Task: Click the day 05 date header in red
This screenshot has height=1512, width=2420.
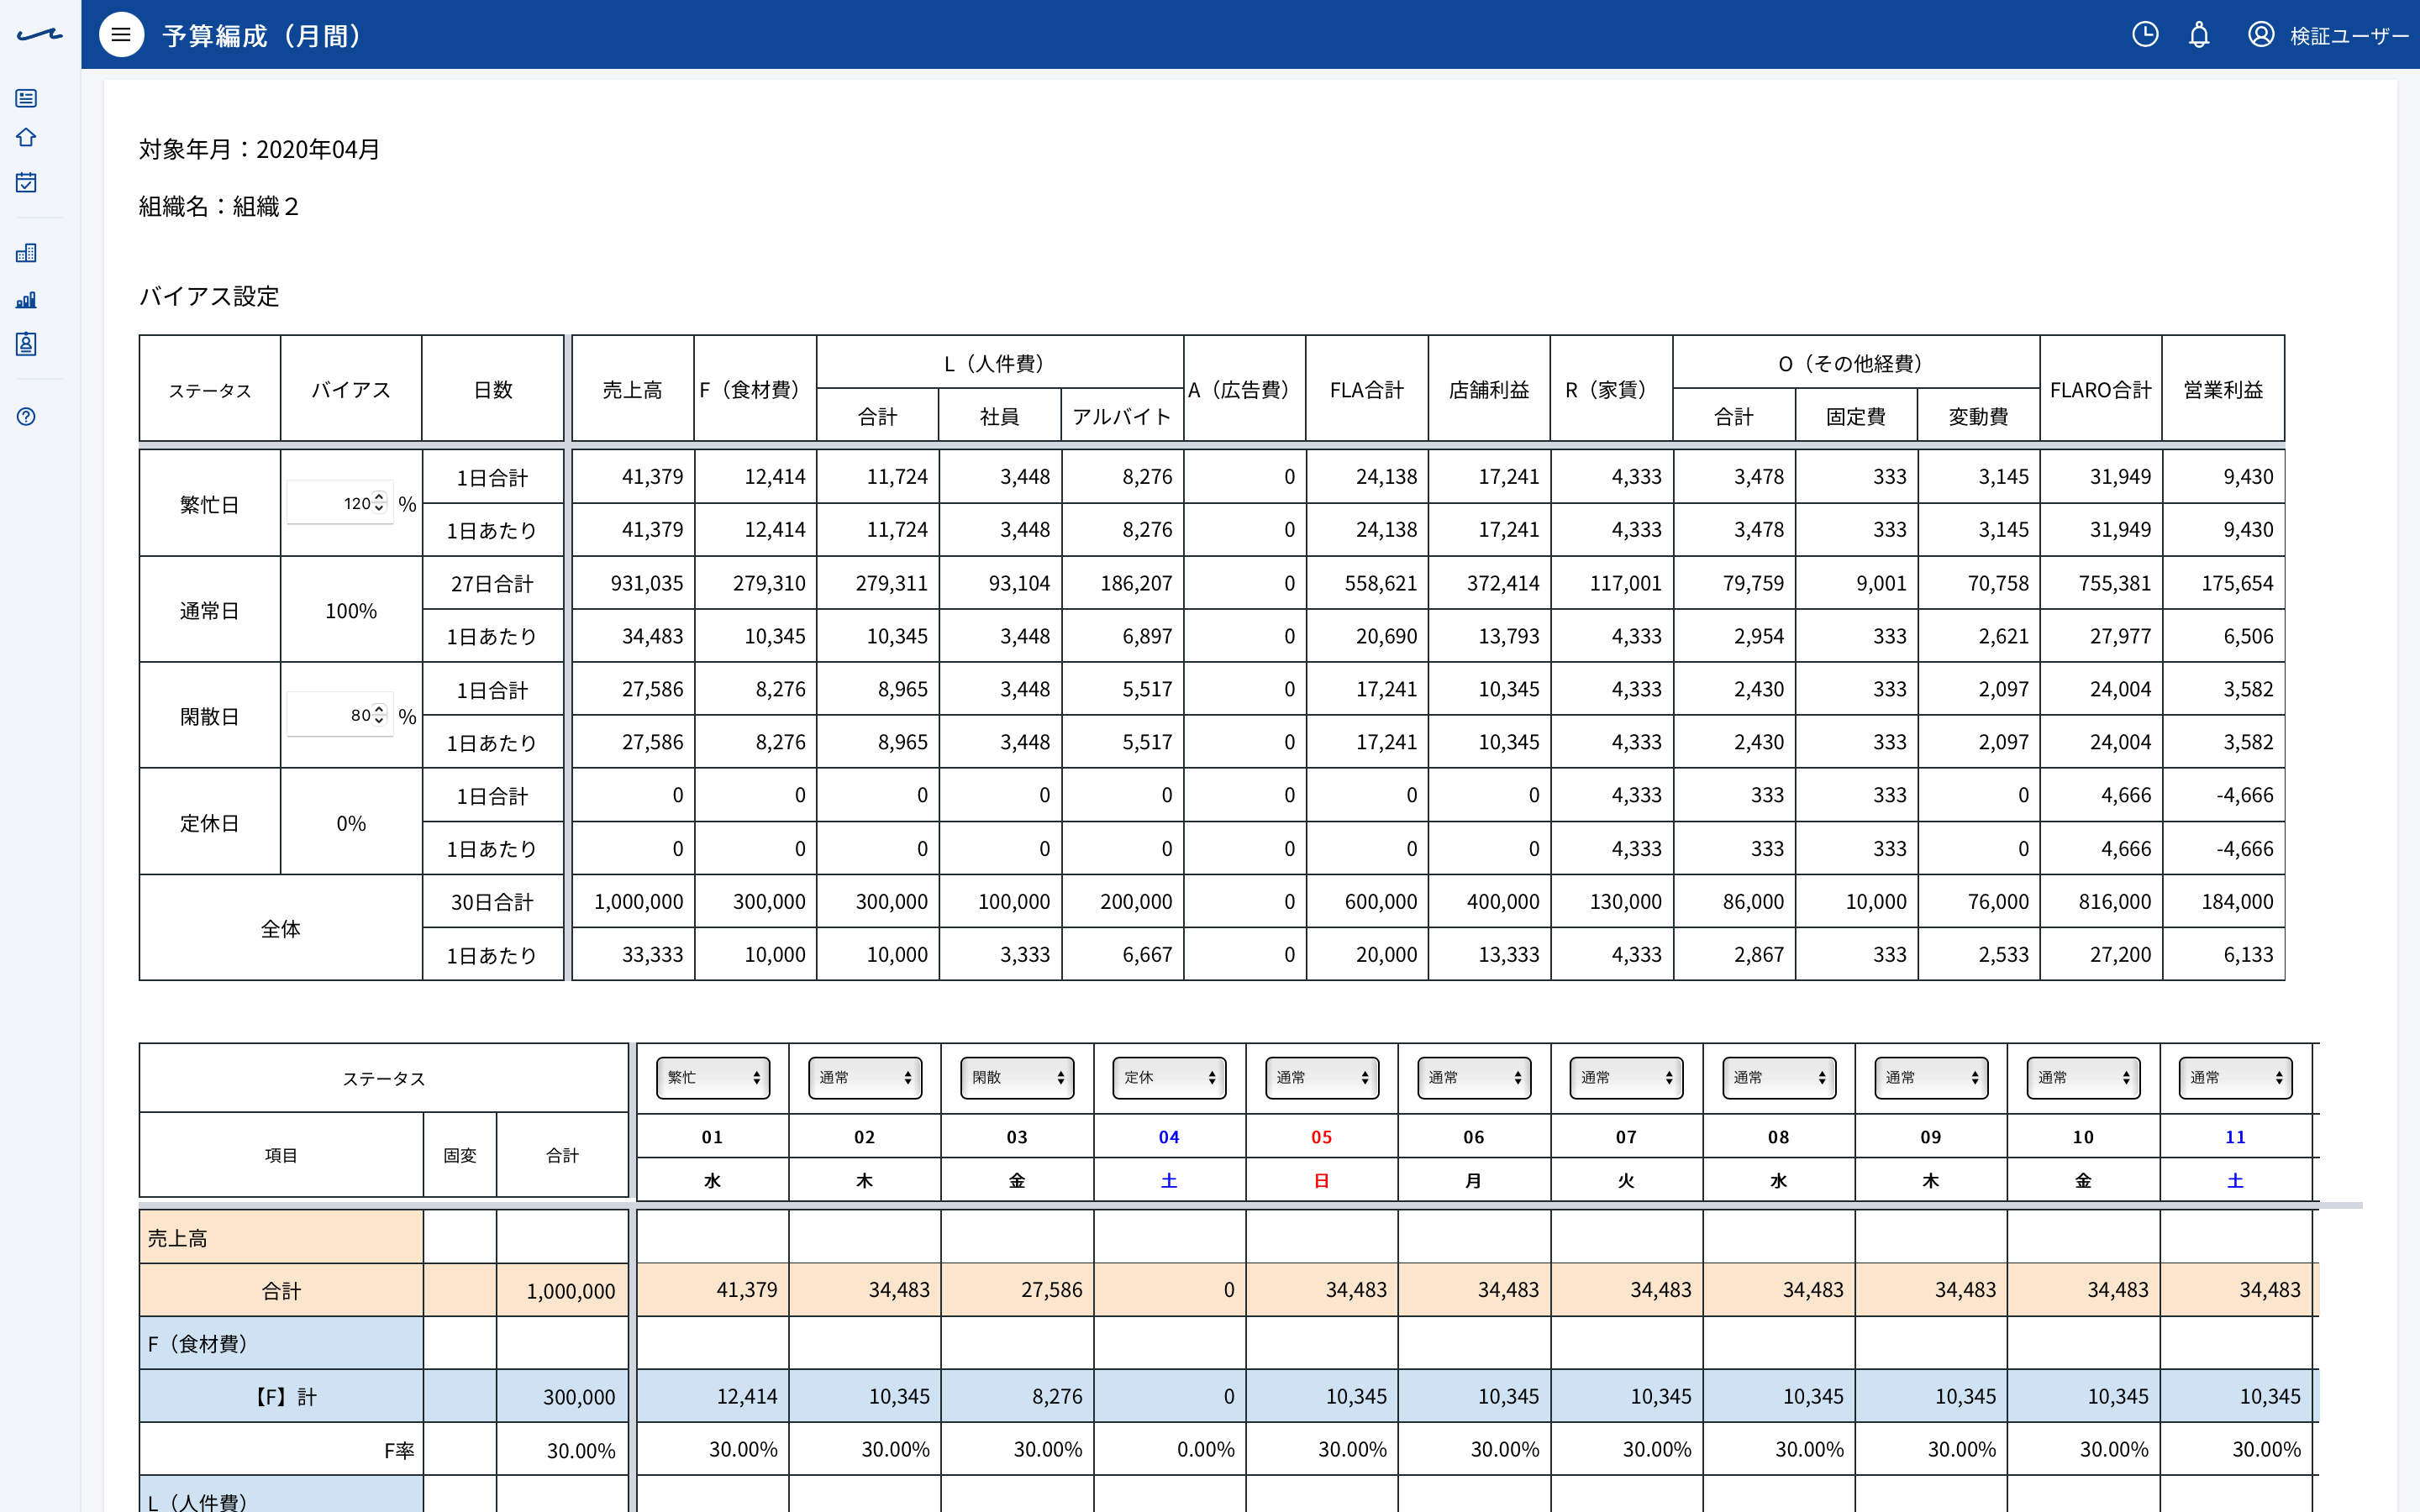Action: pos(1322,1137)
